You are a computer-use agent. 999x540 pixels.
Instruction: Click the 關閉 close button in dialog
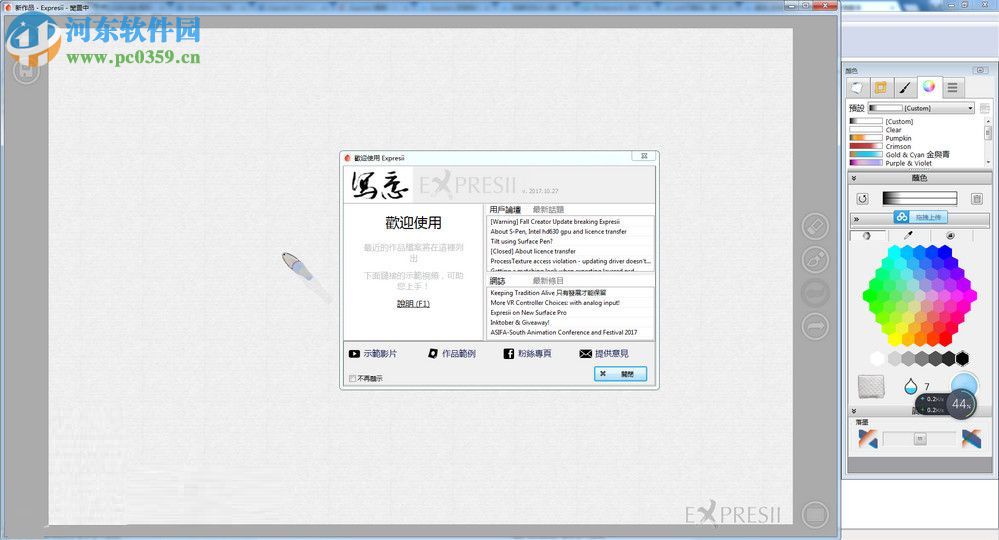tap(621, 374)
